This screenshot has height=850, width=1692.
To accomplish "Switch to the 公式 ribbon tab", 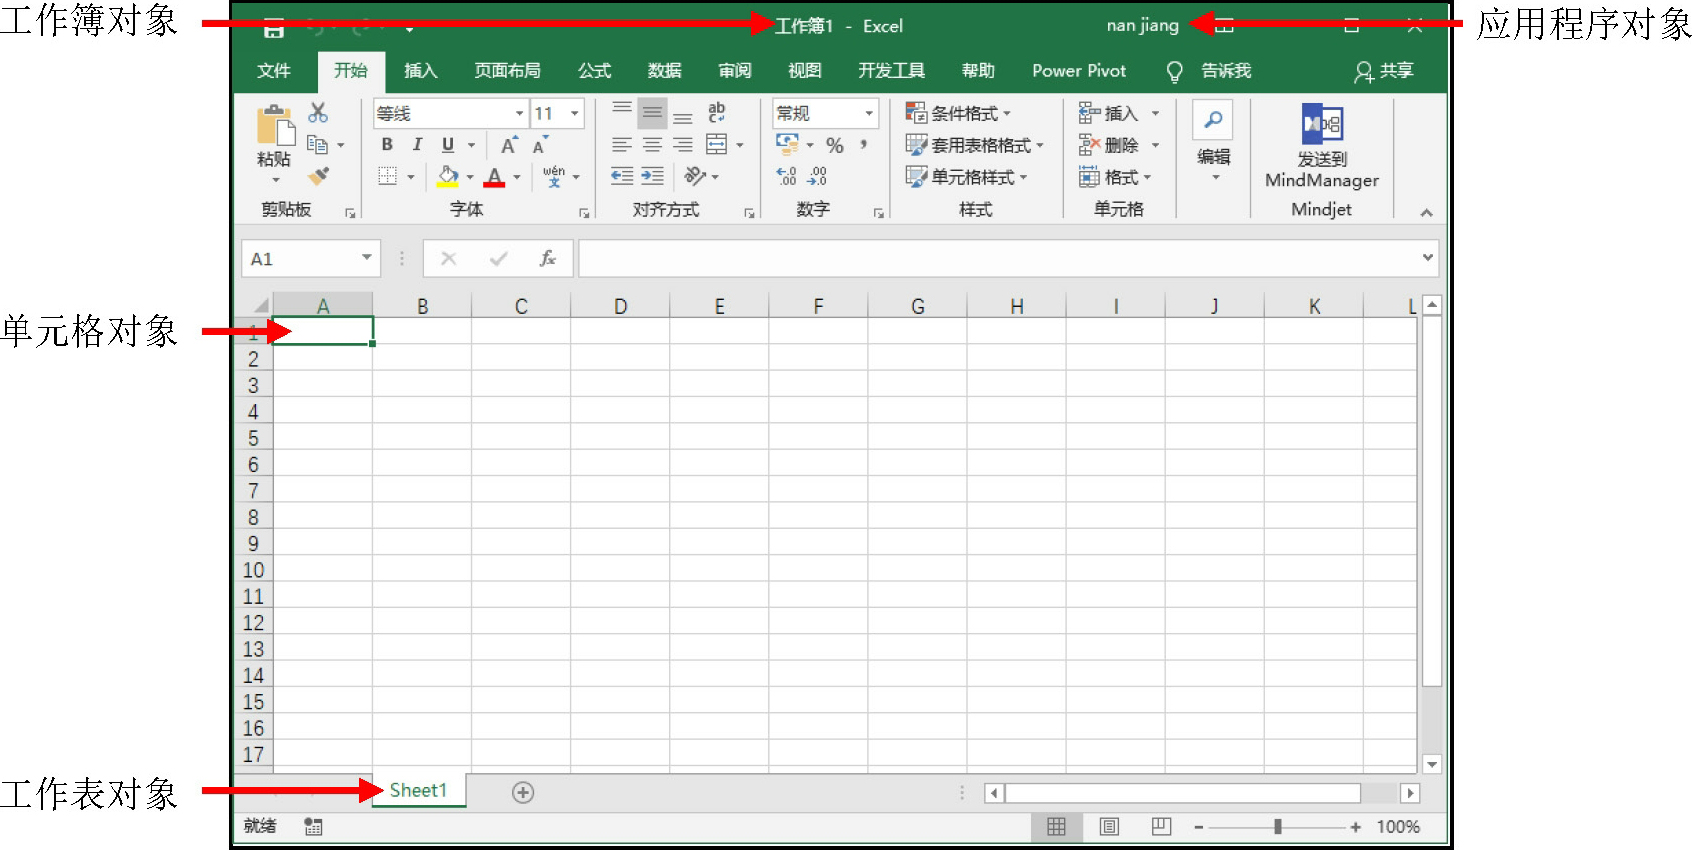I will pyautogui.click(x=594, y=71).
